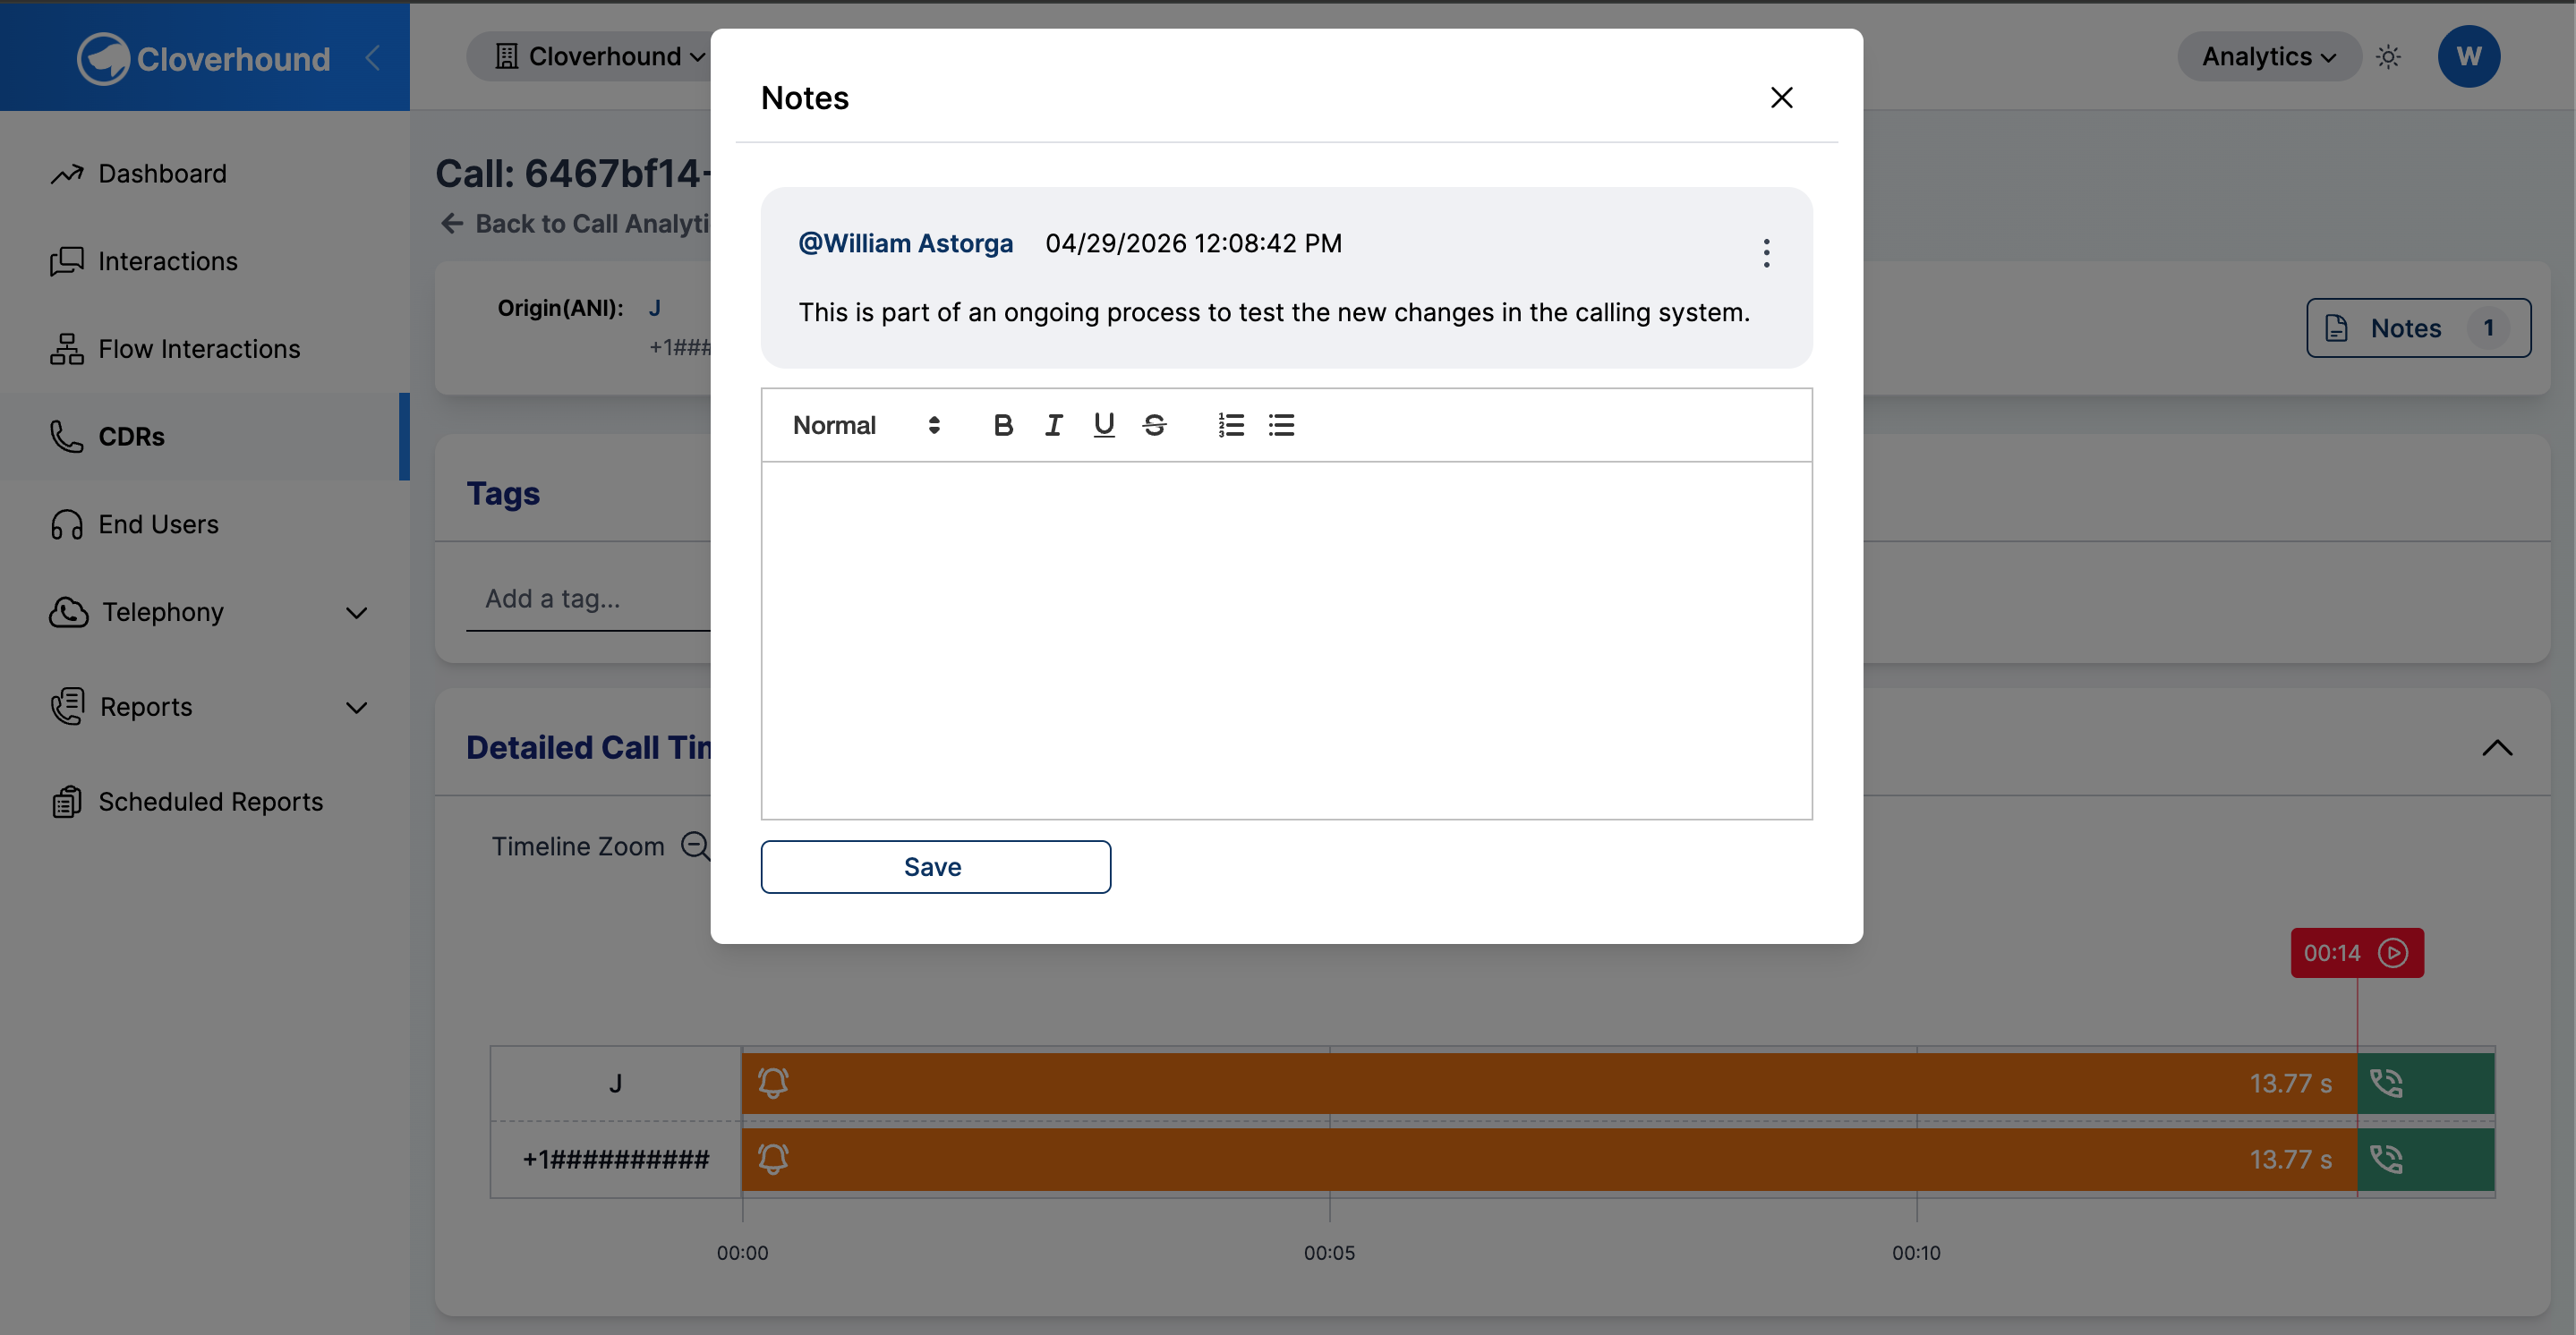Click the @William Astorga mention
This screenshot has height=1335, width=2576.
coord(905,243)
